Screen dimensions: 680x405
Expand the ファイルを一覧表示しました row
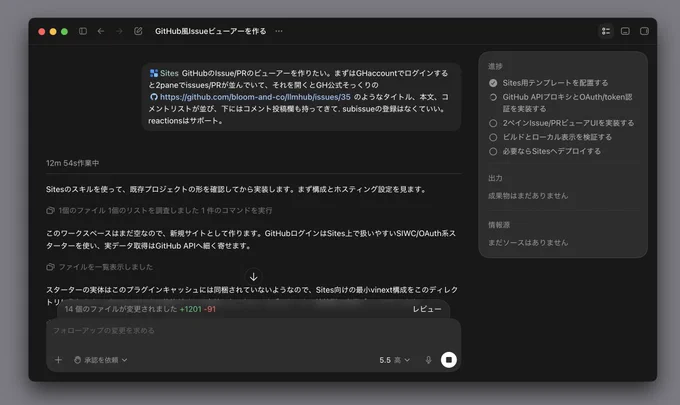[99, 267]
